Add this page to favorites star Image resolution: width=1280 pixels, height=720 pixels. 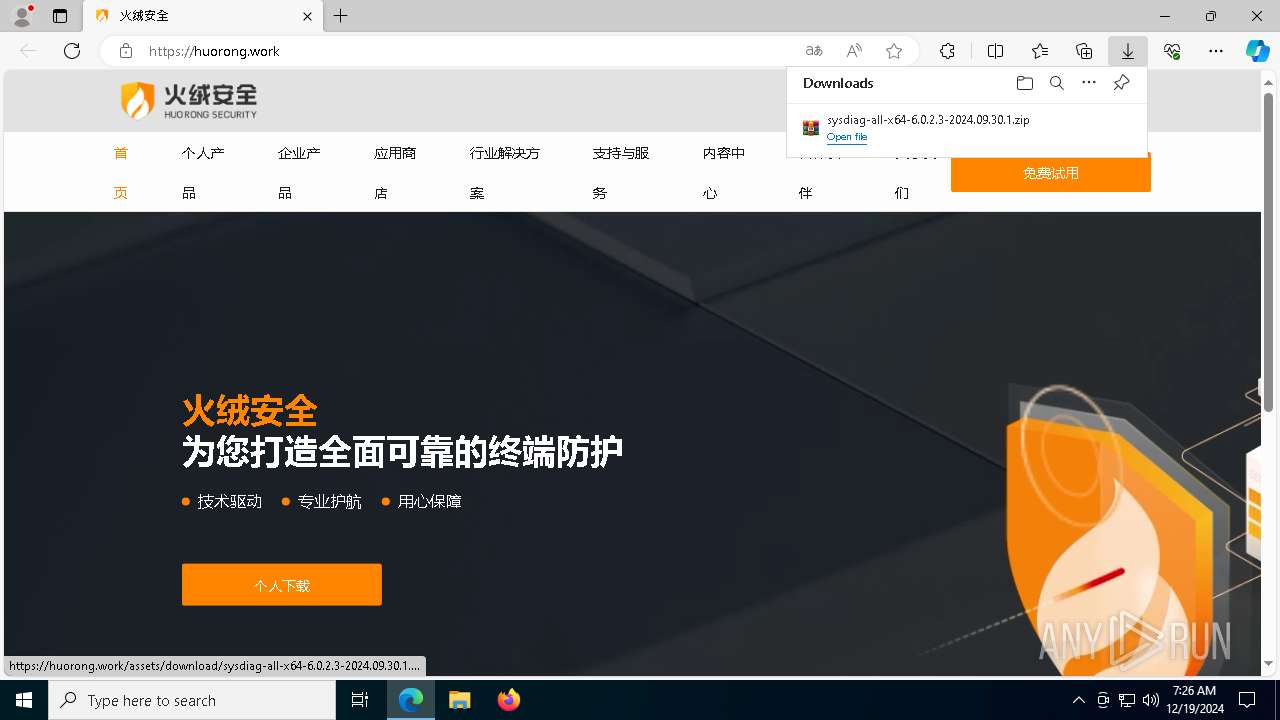894,51
